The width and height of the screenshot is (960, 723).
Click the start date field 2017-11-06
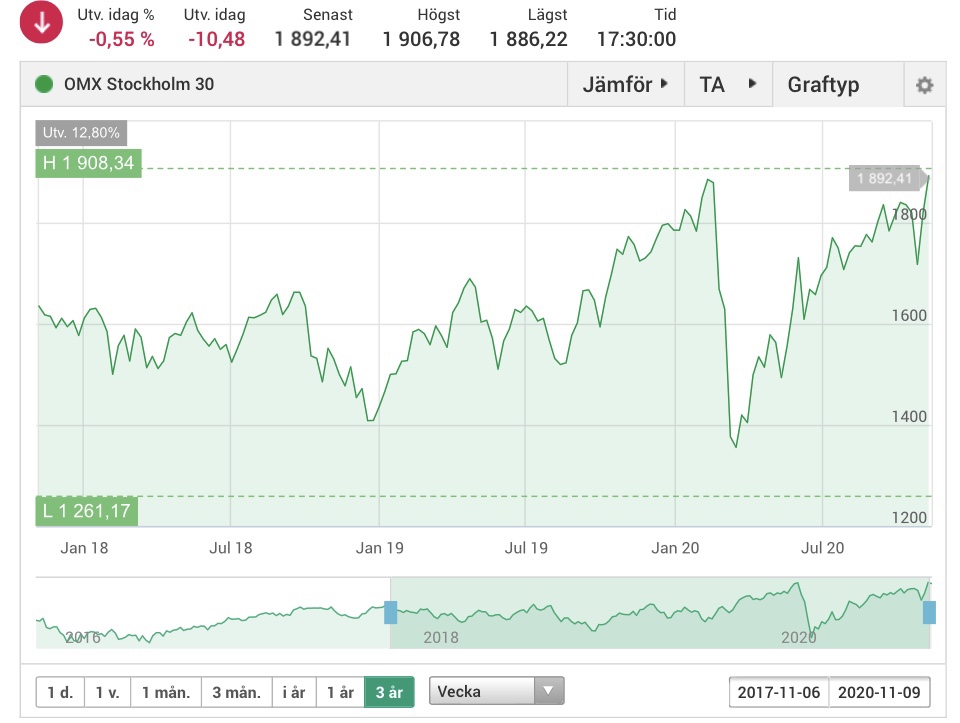(779, 692)
